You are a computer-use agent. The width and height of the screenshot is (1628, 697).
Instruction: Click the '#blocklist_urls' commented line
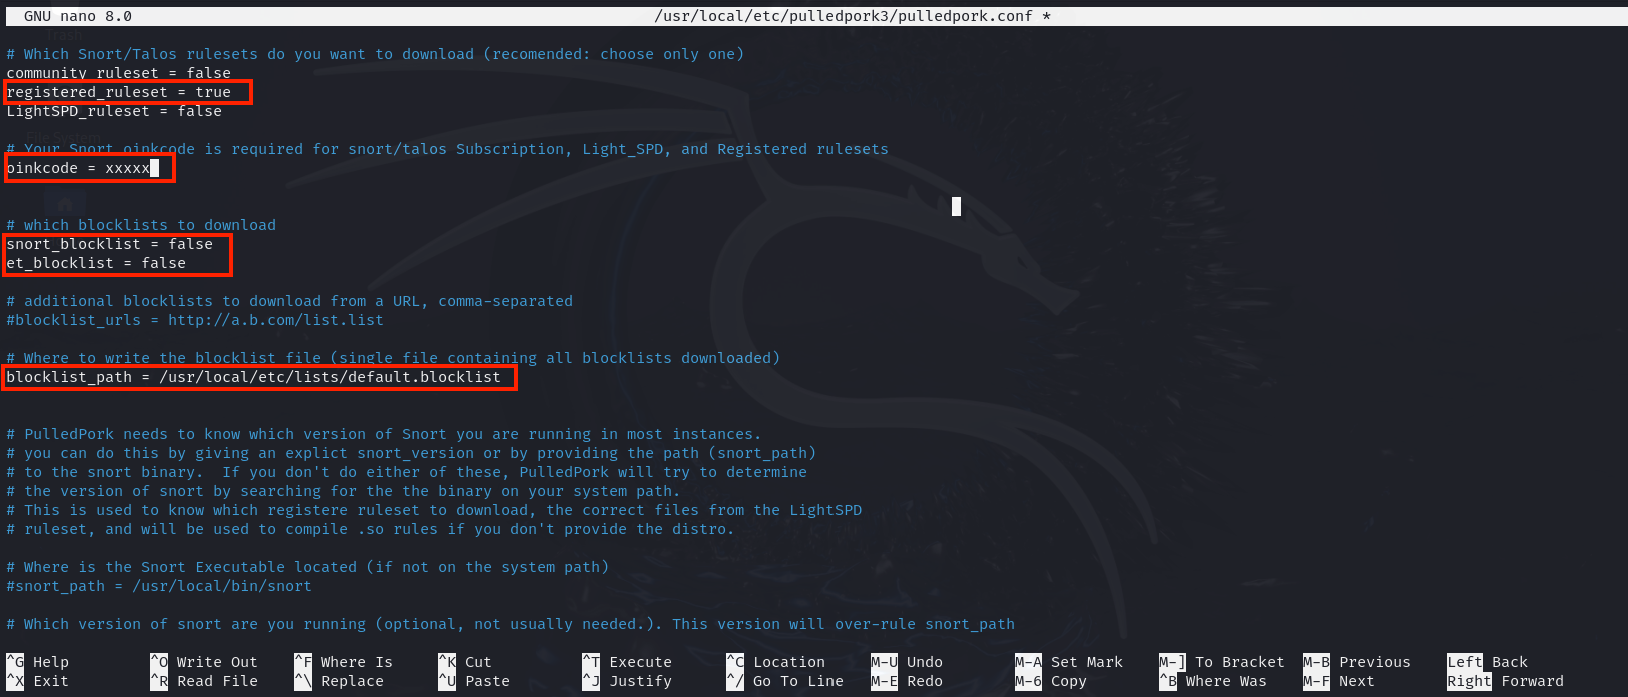[195, 320]
